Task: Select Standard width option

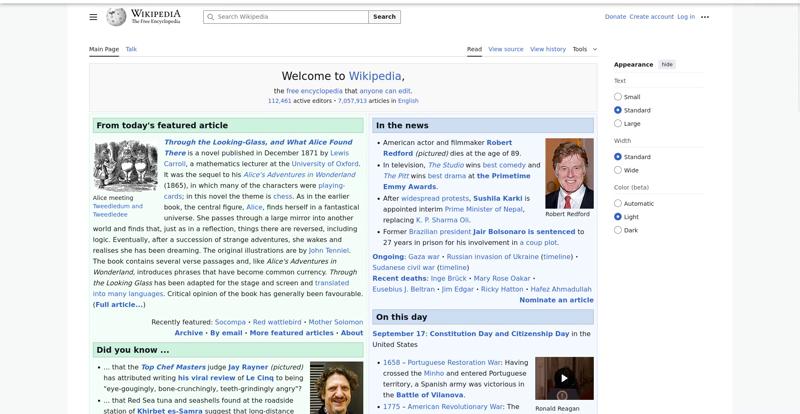Action: (618, 157)
